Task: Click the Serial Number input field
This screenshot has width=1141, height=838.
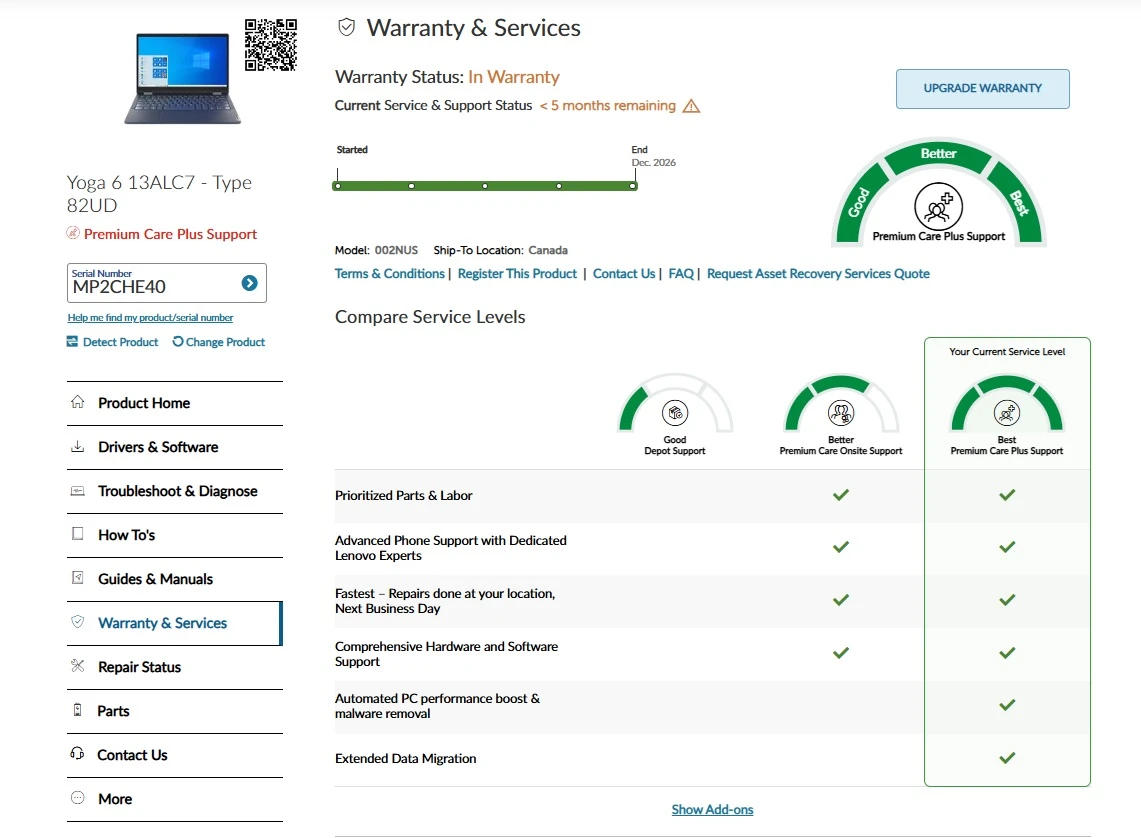Action: 155,283
